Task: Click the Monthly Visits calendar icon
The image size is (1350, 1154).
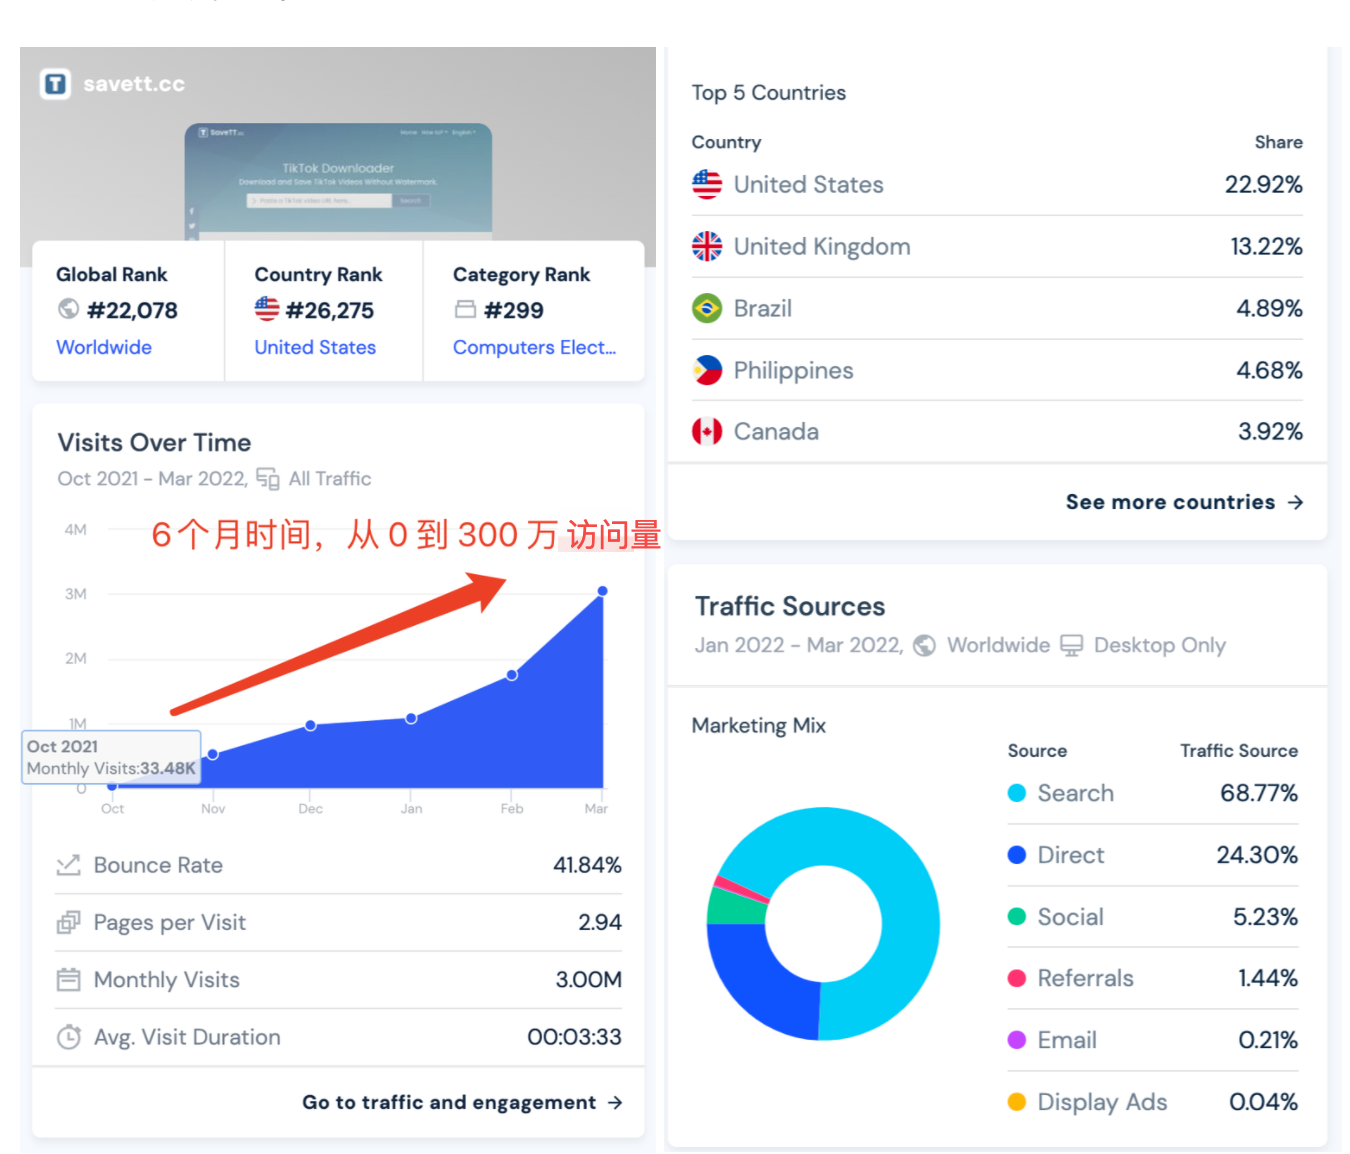Action: click(68, 979)
